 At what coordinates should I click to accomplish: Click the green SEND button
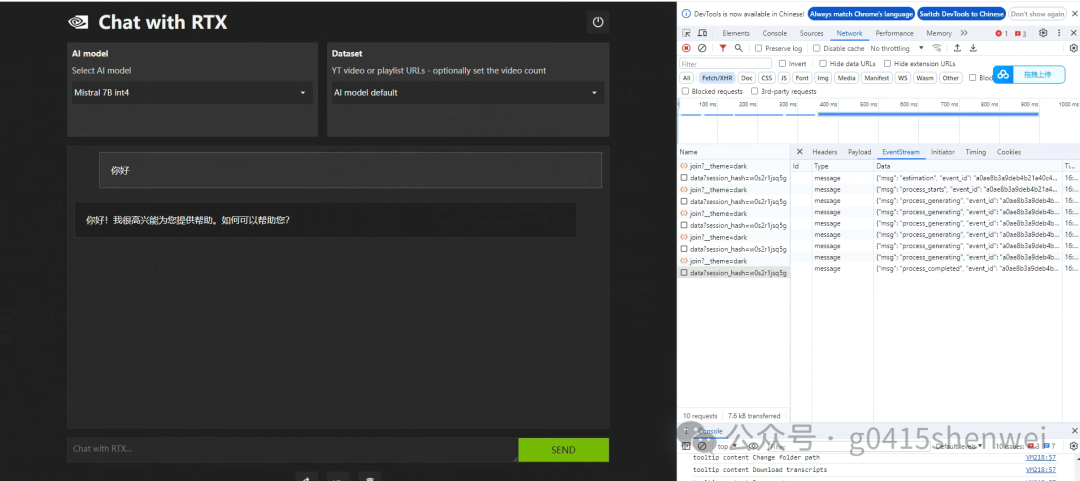coord(563,450)
